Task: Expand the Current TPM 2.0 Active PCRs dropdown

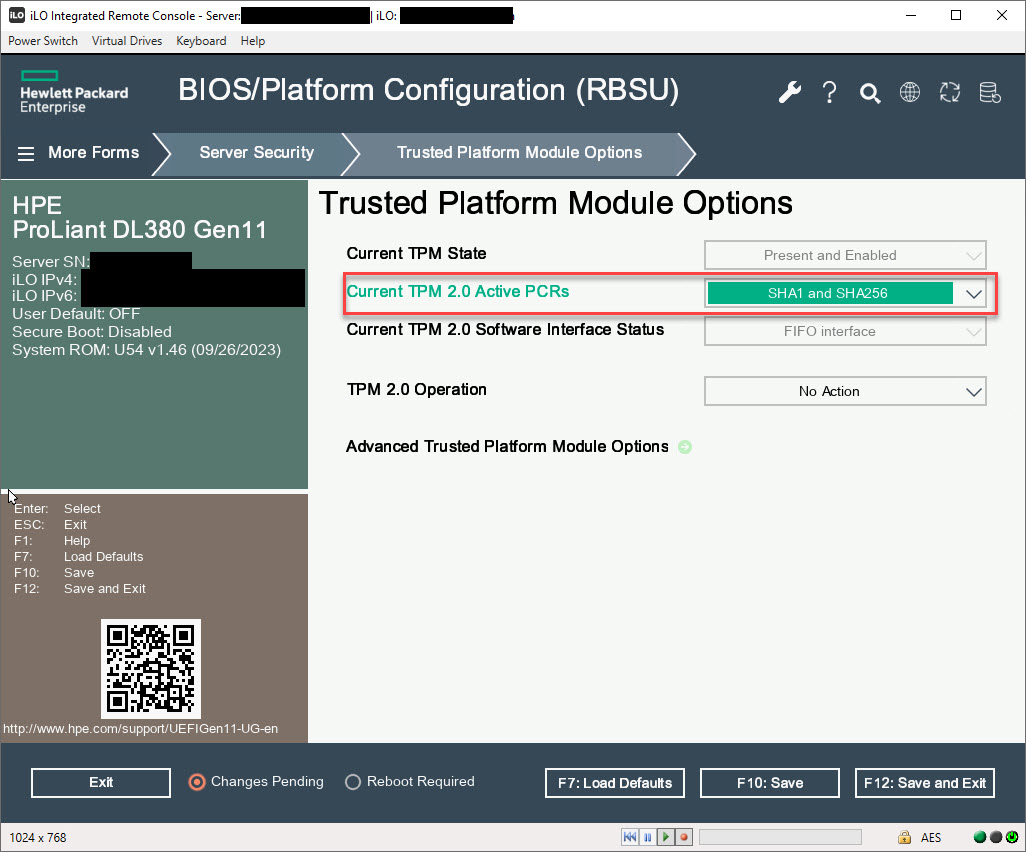Action: [845, 293]
